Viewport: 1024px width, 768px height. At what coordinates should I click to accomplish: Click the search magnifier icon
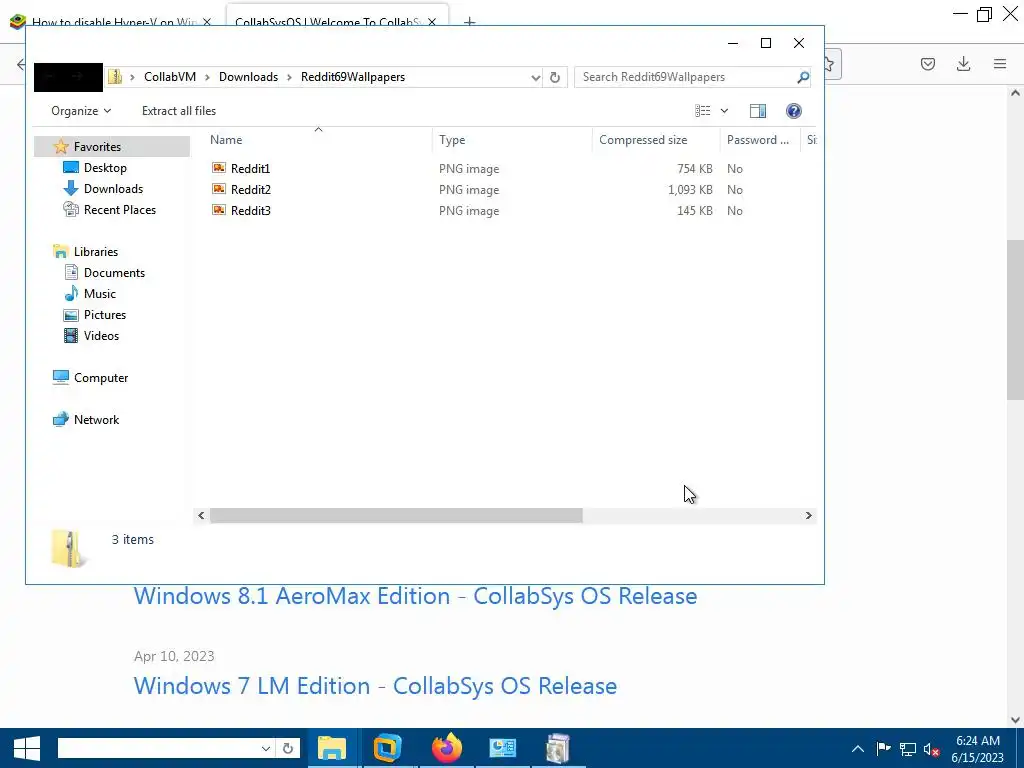point(803,77)
